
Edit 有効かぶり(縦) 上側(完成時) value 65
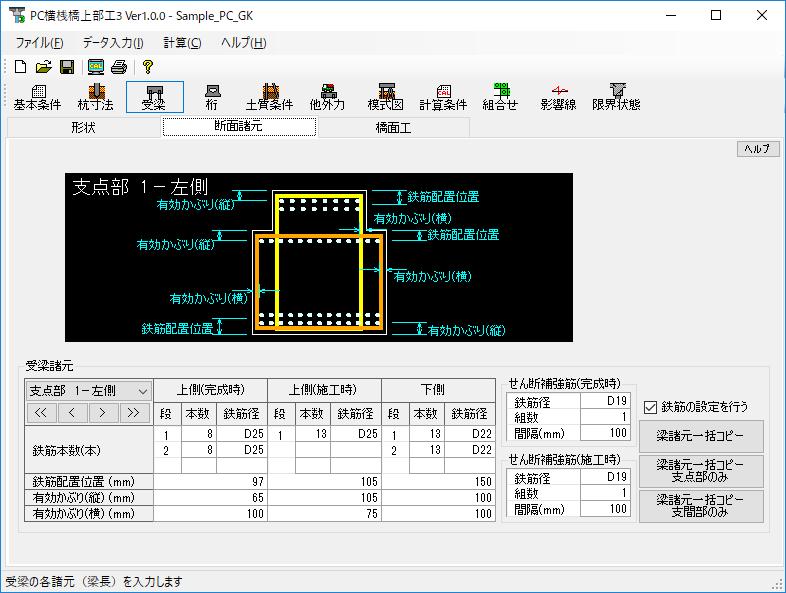click(x=211, y=498)
